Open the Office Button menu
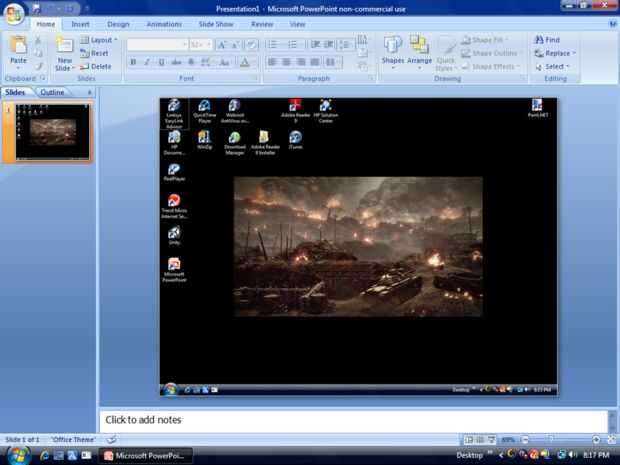620x465 pixels. (14, 13)
